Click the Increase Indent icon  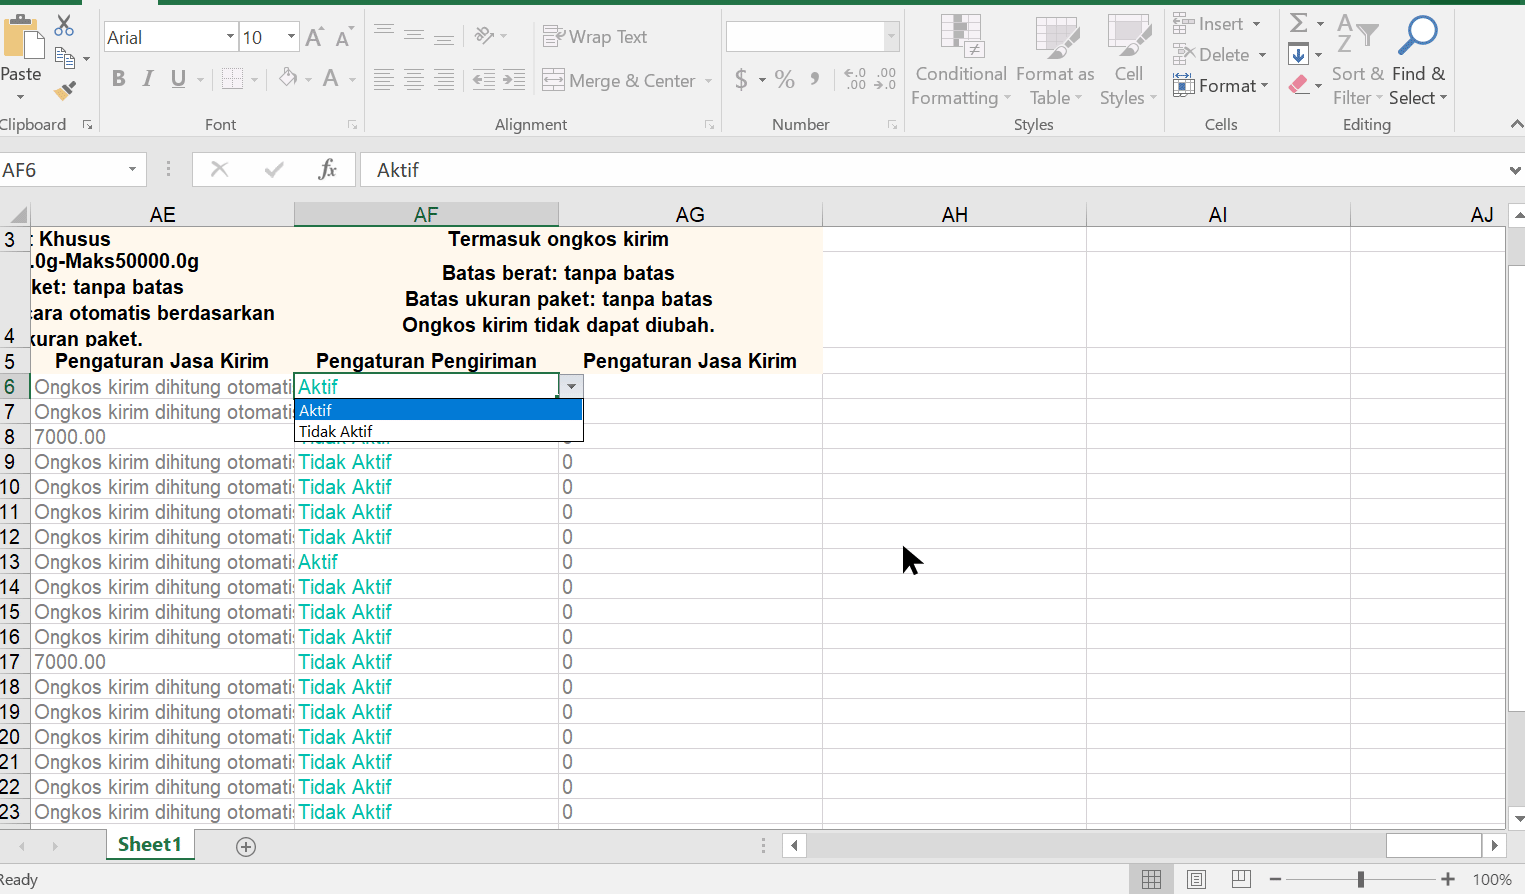pos(514,80)
